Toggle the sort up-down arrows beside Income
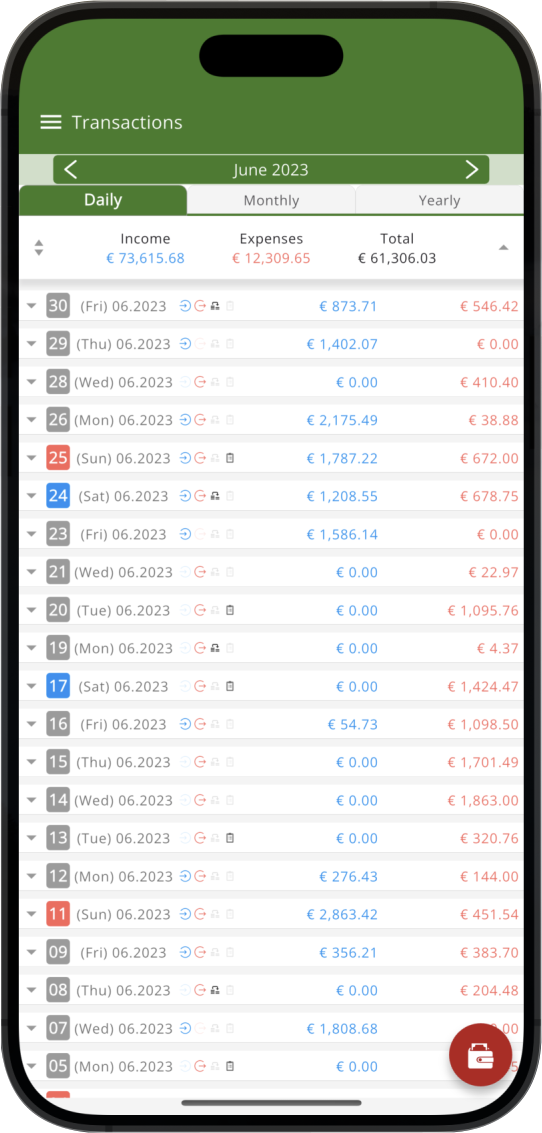 pos(39,248)
